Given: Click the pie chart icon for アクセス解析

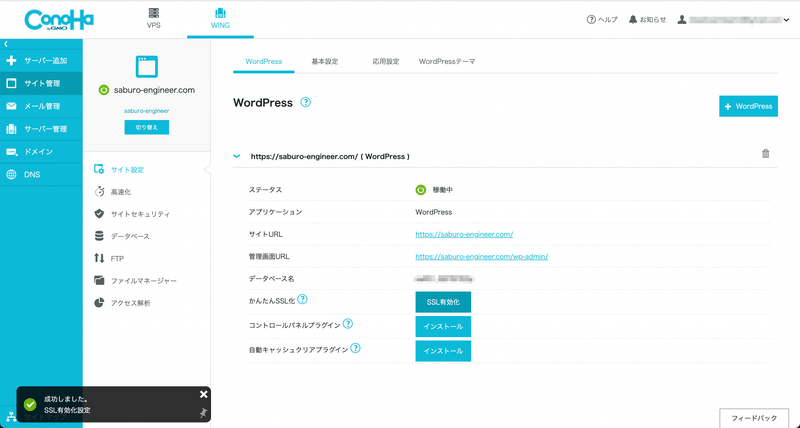Looking at the screenshot, I should pyautogui.click(x=99, y=303).
